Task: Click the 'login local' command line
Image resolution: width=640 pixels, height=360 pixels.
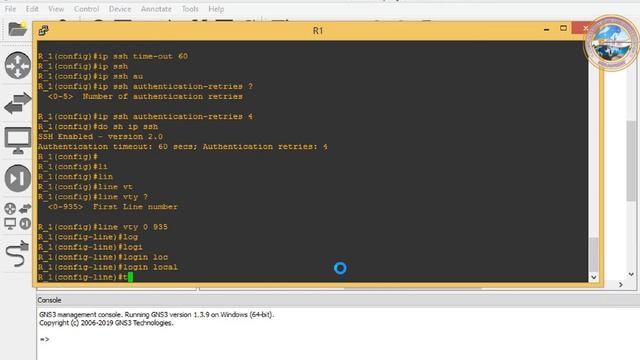Action: [x=108, y=267]
